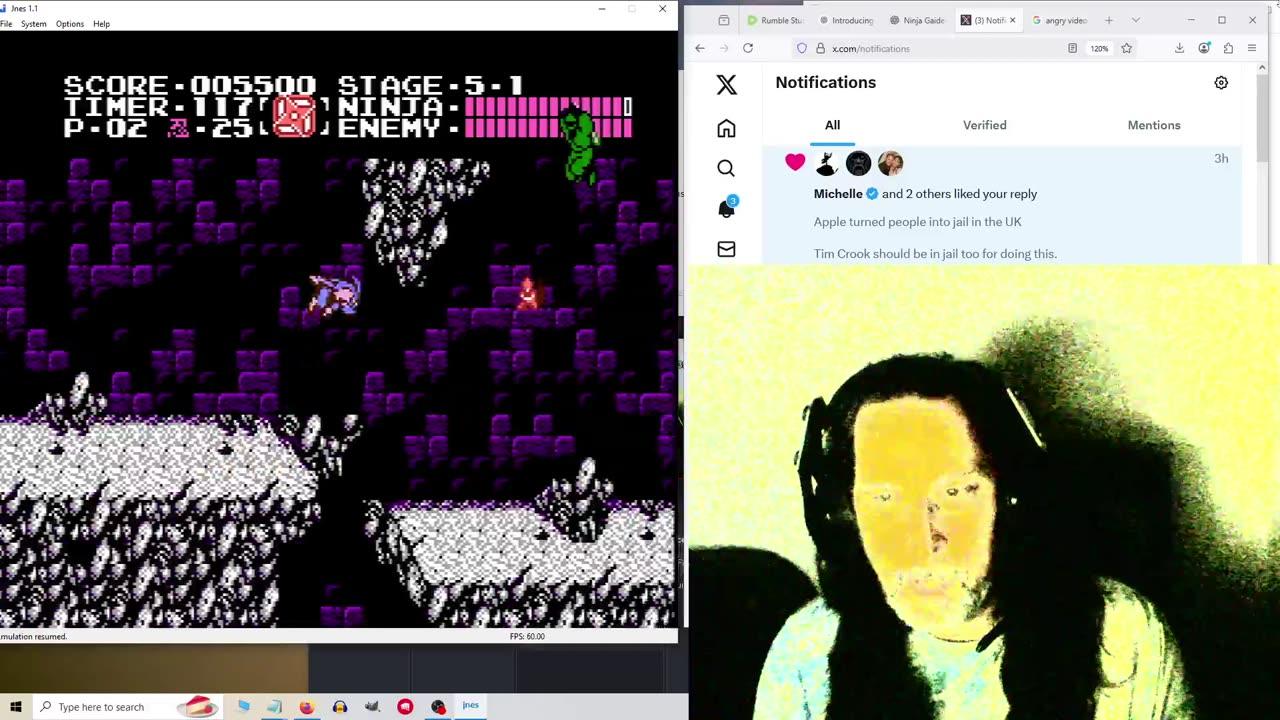Click the Michelle username link
The image size is (1280, 720).
tap(838, 194)
